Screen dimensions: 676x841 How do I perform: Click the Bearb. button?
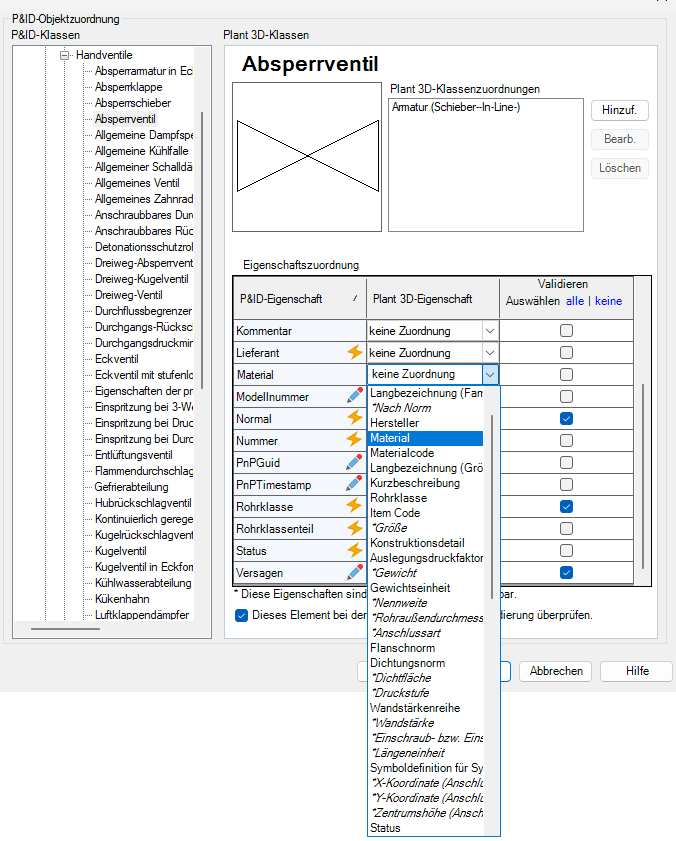620,139
